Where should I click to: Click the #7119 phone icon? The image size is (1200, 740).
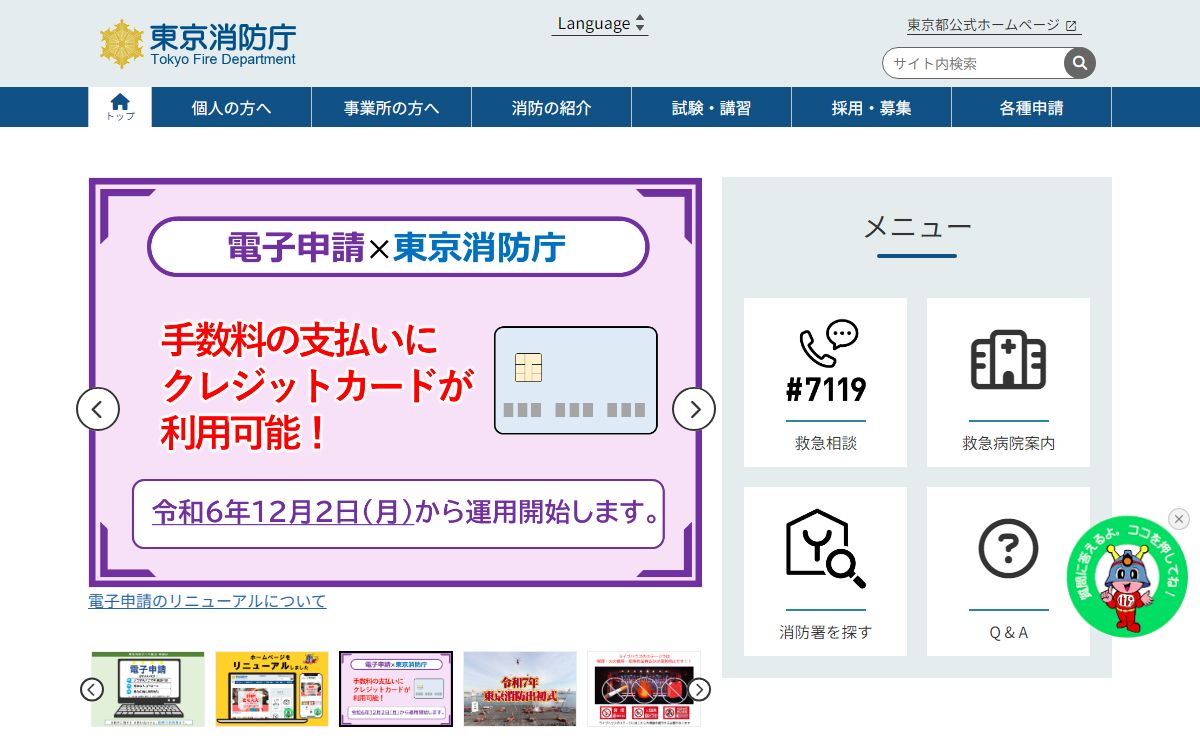pos(826,362)
